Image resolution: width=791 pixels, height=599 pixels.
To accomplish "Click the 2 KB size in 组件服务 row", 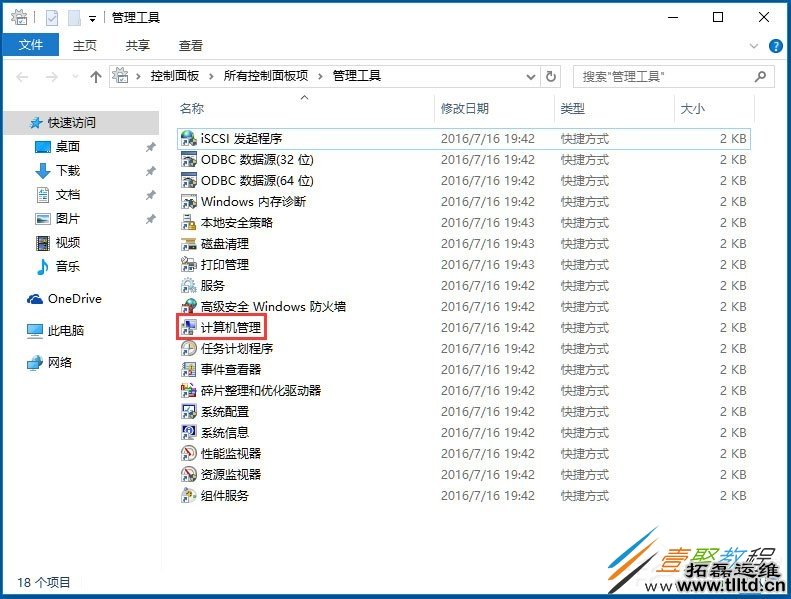I will click(x=733, y=496).
